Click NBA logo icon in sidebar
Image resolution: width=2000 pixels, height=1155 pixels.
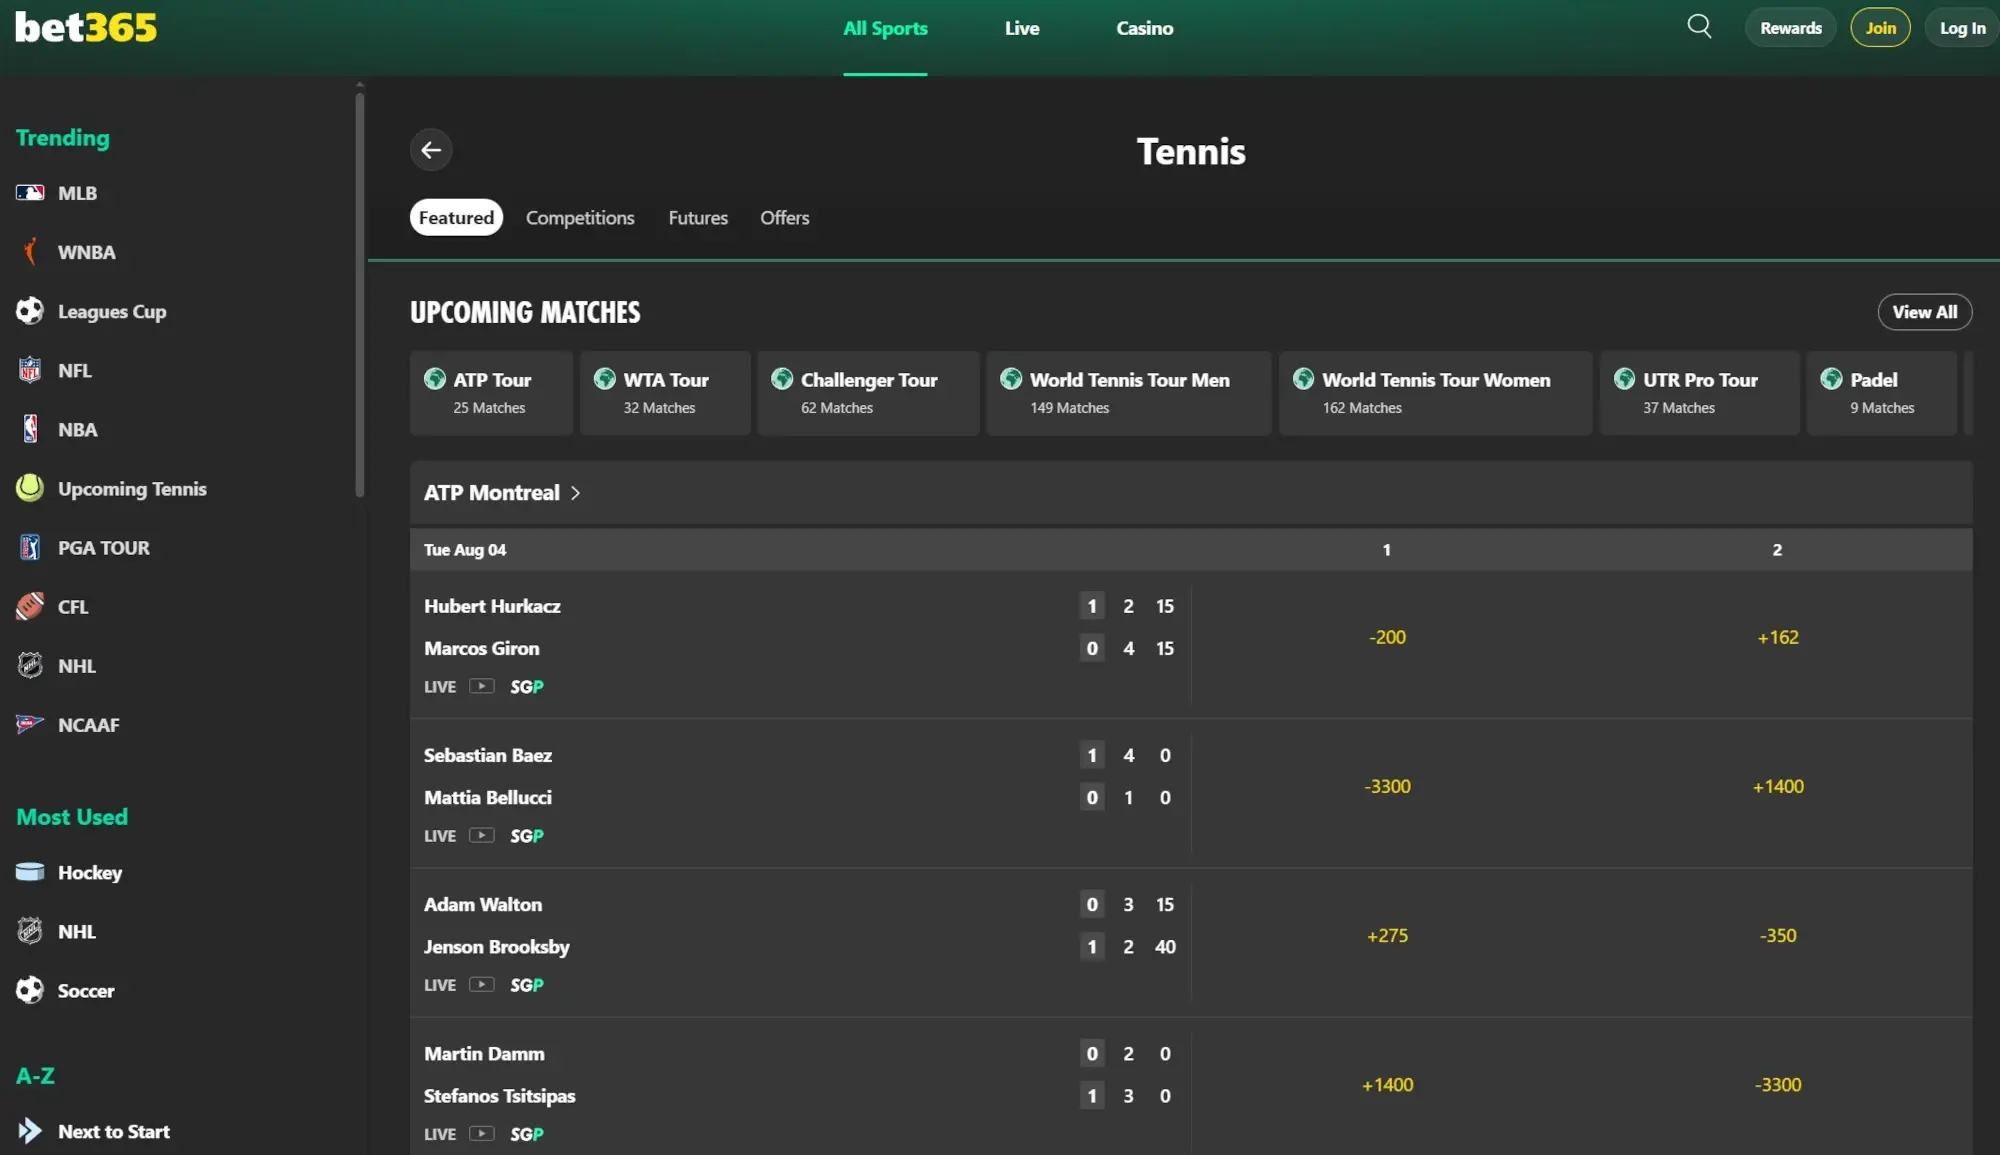coord(30,429)
